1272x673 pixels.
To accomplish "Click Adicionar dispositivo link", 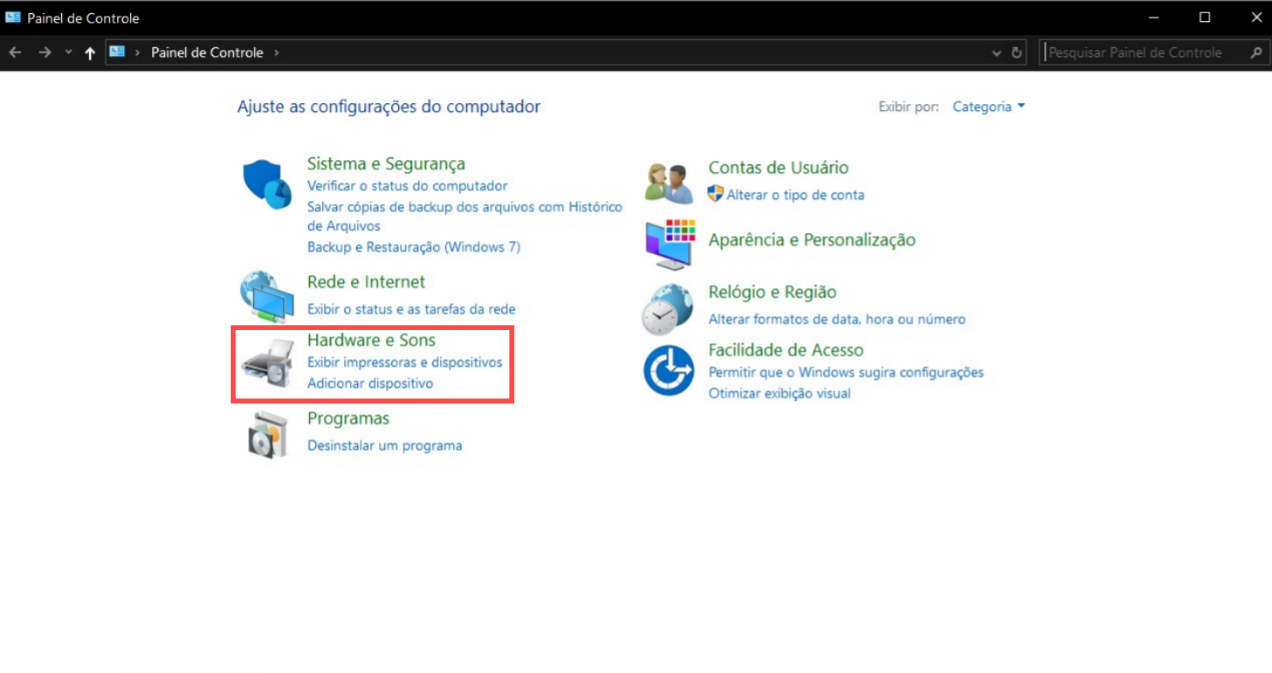I will point(370,383).
